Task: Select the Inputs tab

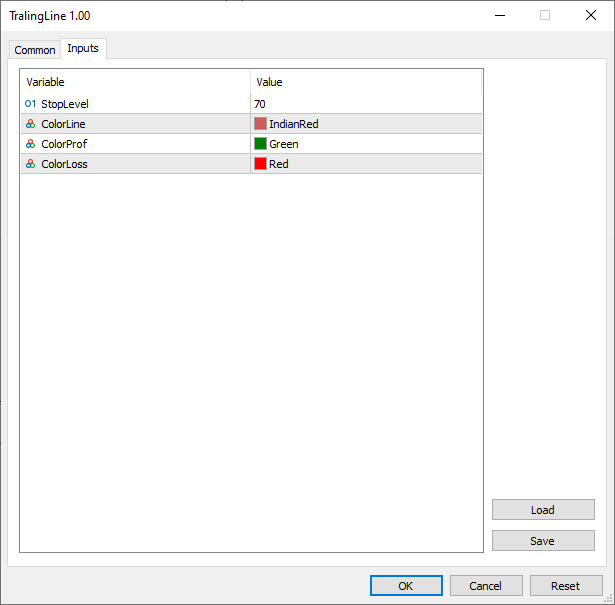Action: (83, 48)
